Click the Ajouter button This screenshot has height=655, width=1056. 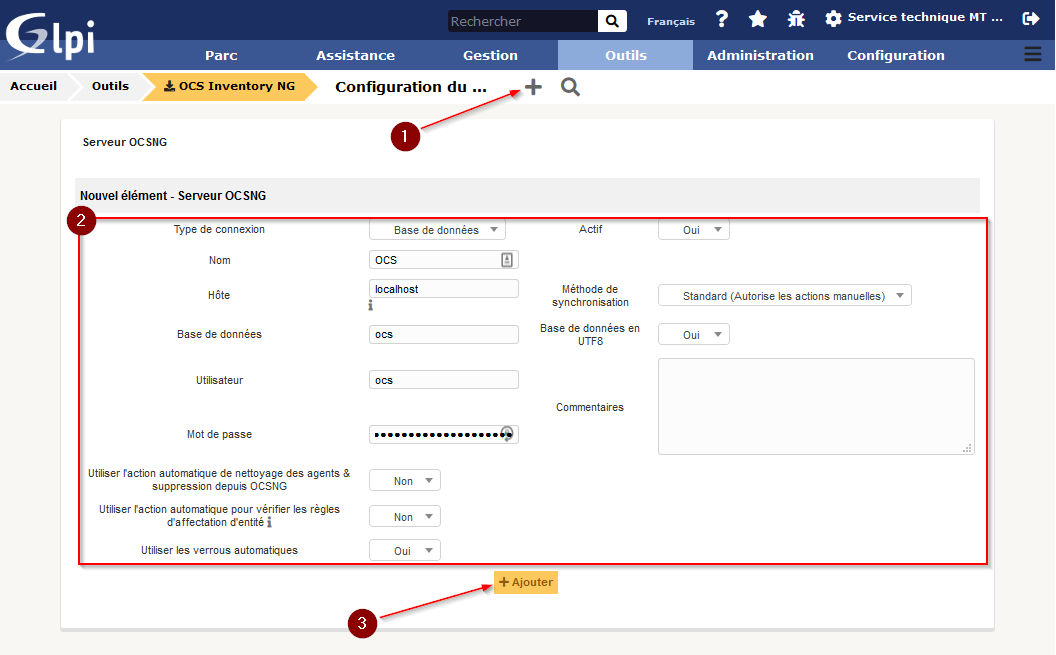click(x=525, y=582)
